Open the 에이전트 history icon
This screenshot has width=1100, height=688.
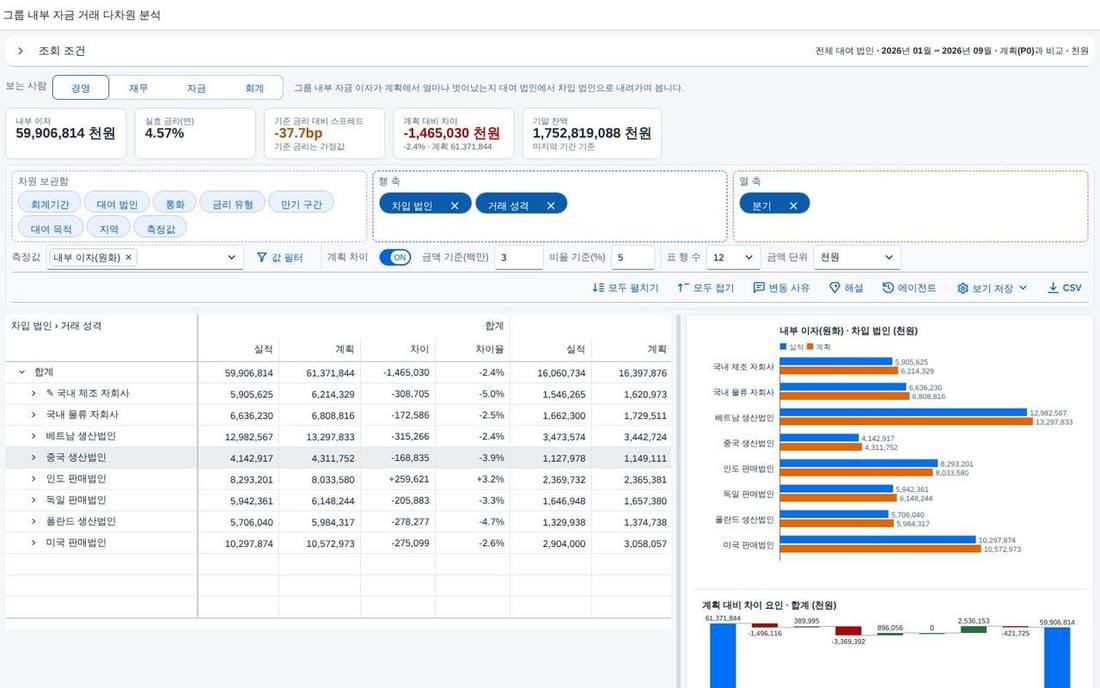coord(888,288)
